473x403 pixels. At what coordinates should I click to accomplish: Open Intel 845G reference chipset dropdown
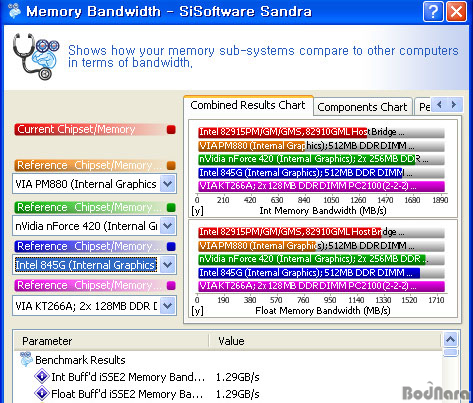(x=167, y=265)
